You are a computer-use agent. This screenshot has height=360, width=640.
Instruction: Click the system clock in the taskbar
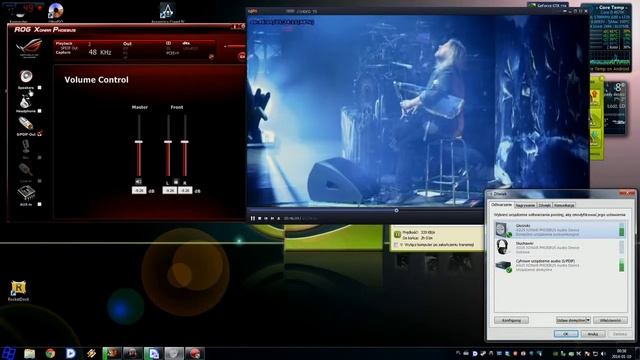point(622,353)
